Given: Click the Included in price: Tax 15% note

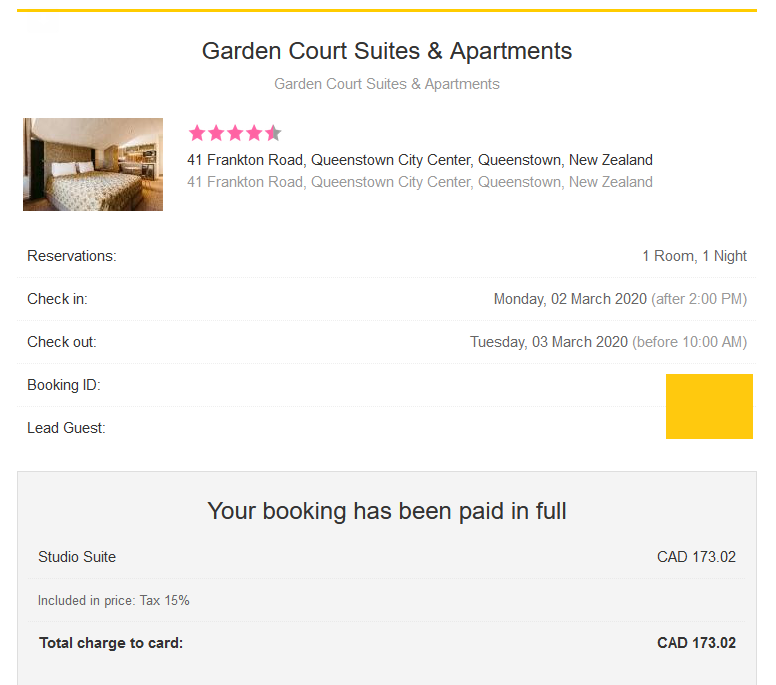Looking at the screenshot, I should pyautogui.click(x=114, y=601).
